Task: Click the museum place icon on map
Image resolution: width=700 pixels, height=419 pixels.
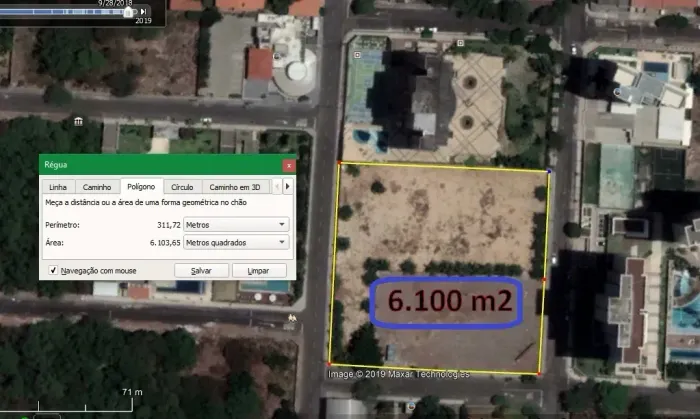Action: pyautogui.click(x=79, y=121)
